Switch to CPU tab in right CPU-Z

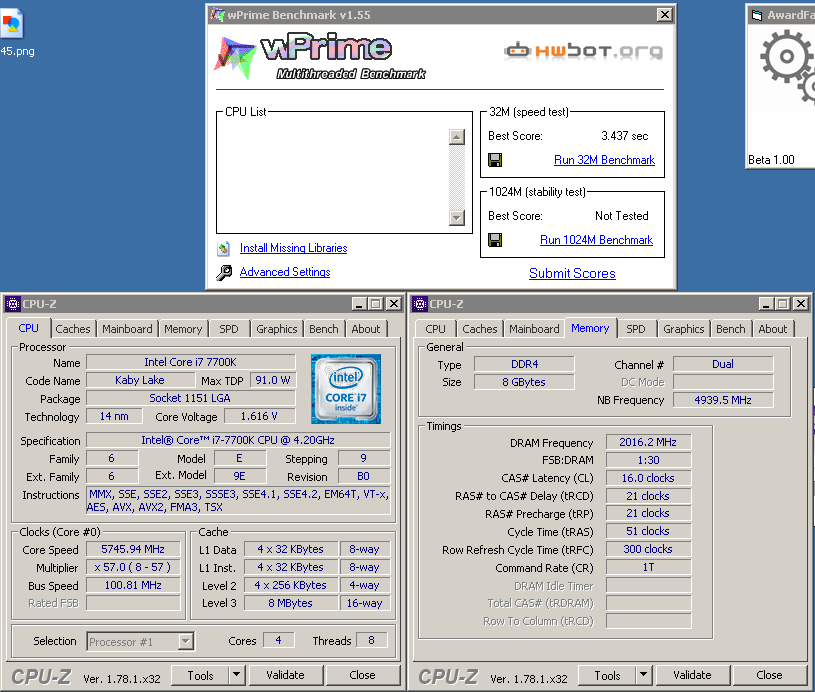(x=435, y=329)
